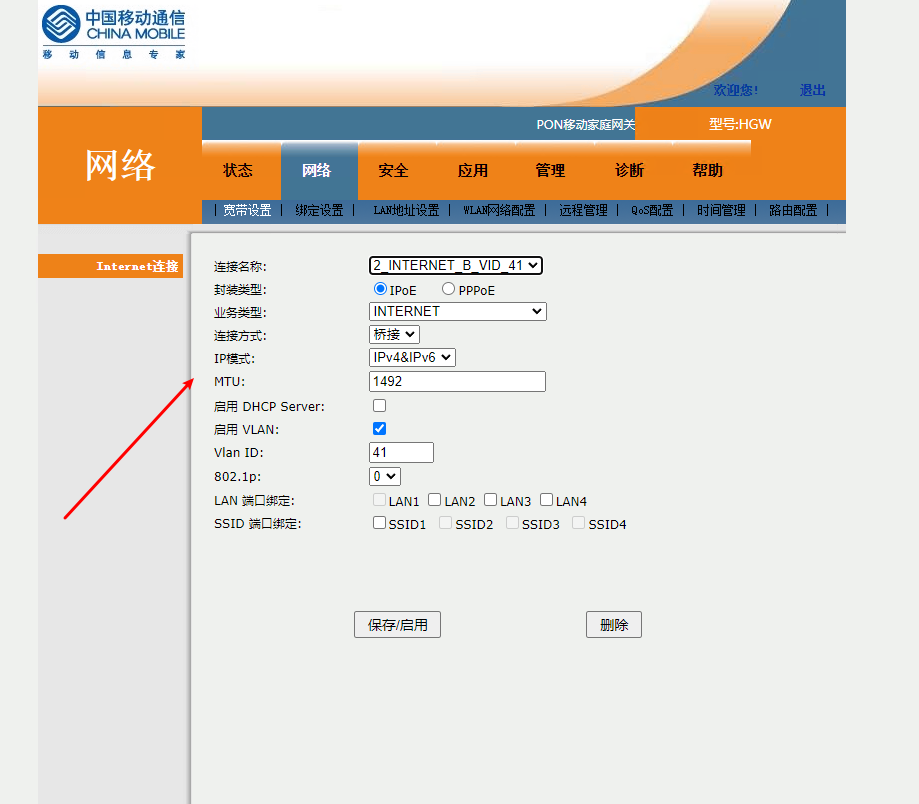The height and width of the screenshot is (804, 919).
Task: Open the 连接方式 桥接 dropdown
Action: pos(395,335)
